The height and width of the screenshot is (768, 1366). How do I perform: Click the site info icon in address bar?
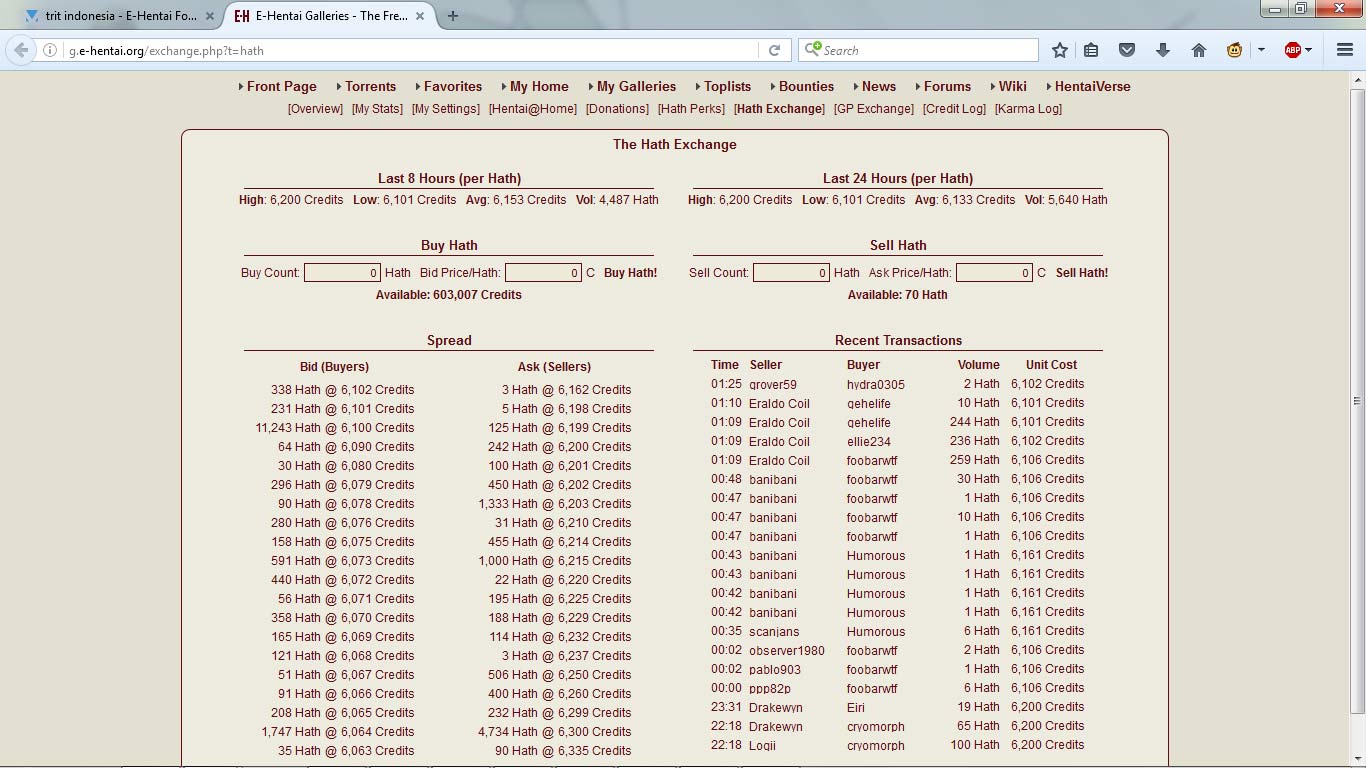49,50
